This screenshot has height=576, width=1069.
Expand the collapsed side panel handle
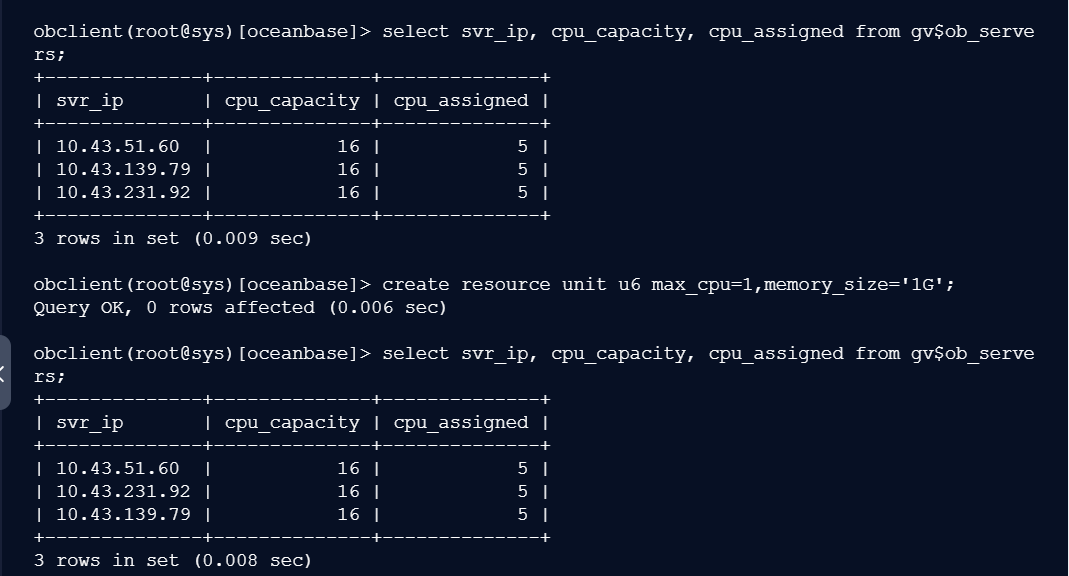coord(4,374)
